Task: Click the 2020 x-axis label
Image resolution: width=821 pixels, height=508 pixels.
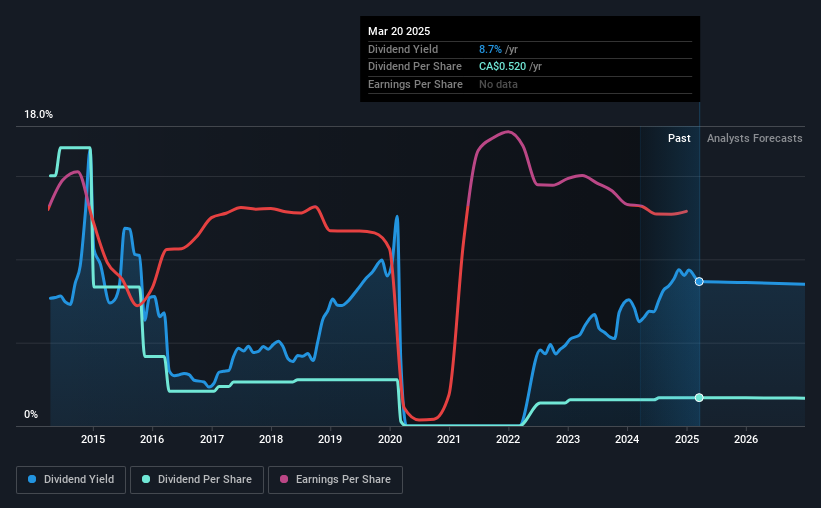Action: tap(390, 439)
